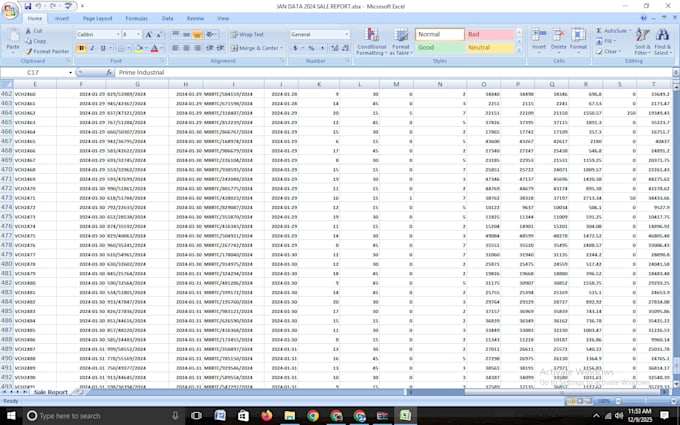680x425 pixels.
Task: Click the formula bar showing Prime Industrial
Action: [392, 72]
